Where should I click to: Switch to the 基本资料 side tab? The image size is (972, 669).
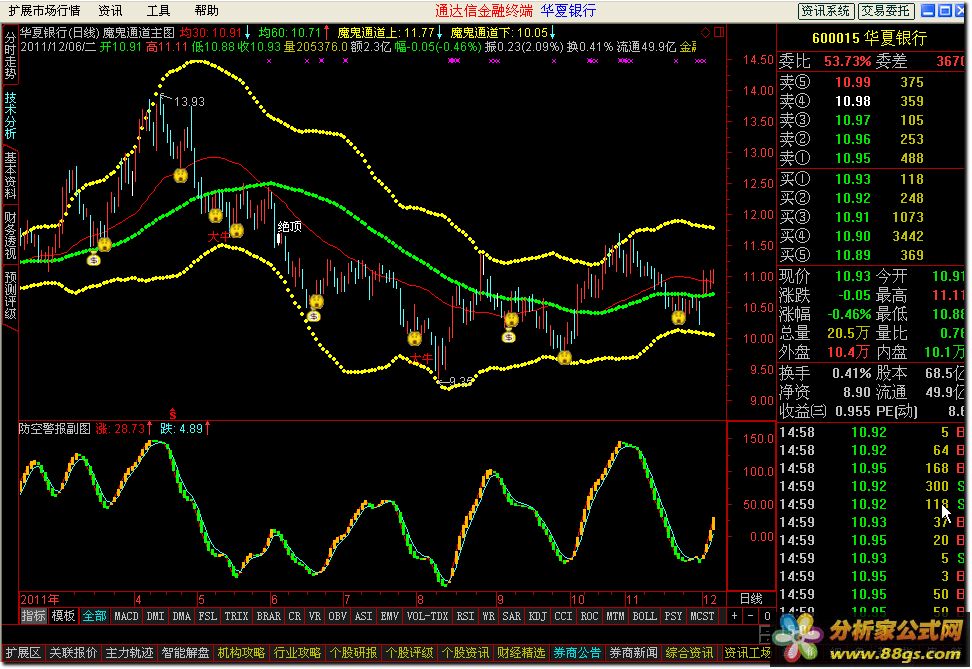[x=10, y=175]
